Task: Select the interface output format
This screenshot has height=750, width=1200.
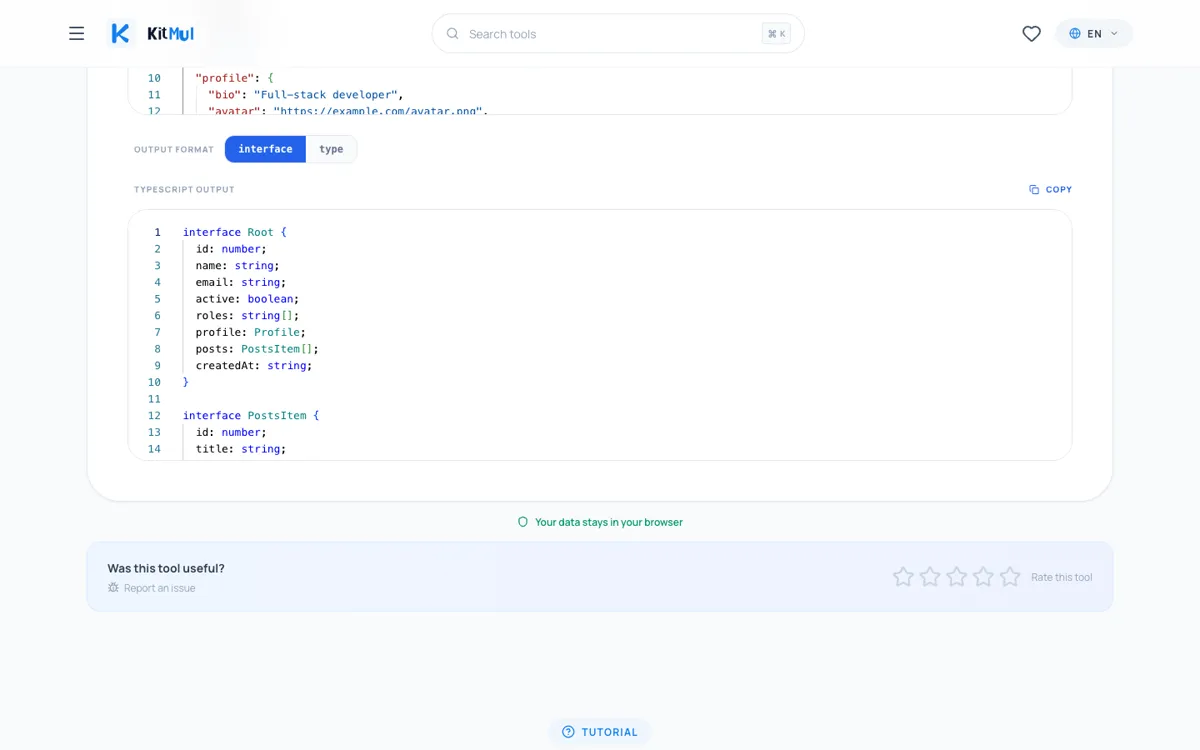Action: coord(264,148)
